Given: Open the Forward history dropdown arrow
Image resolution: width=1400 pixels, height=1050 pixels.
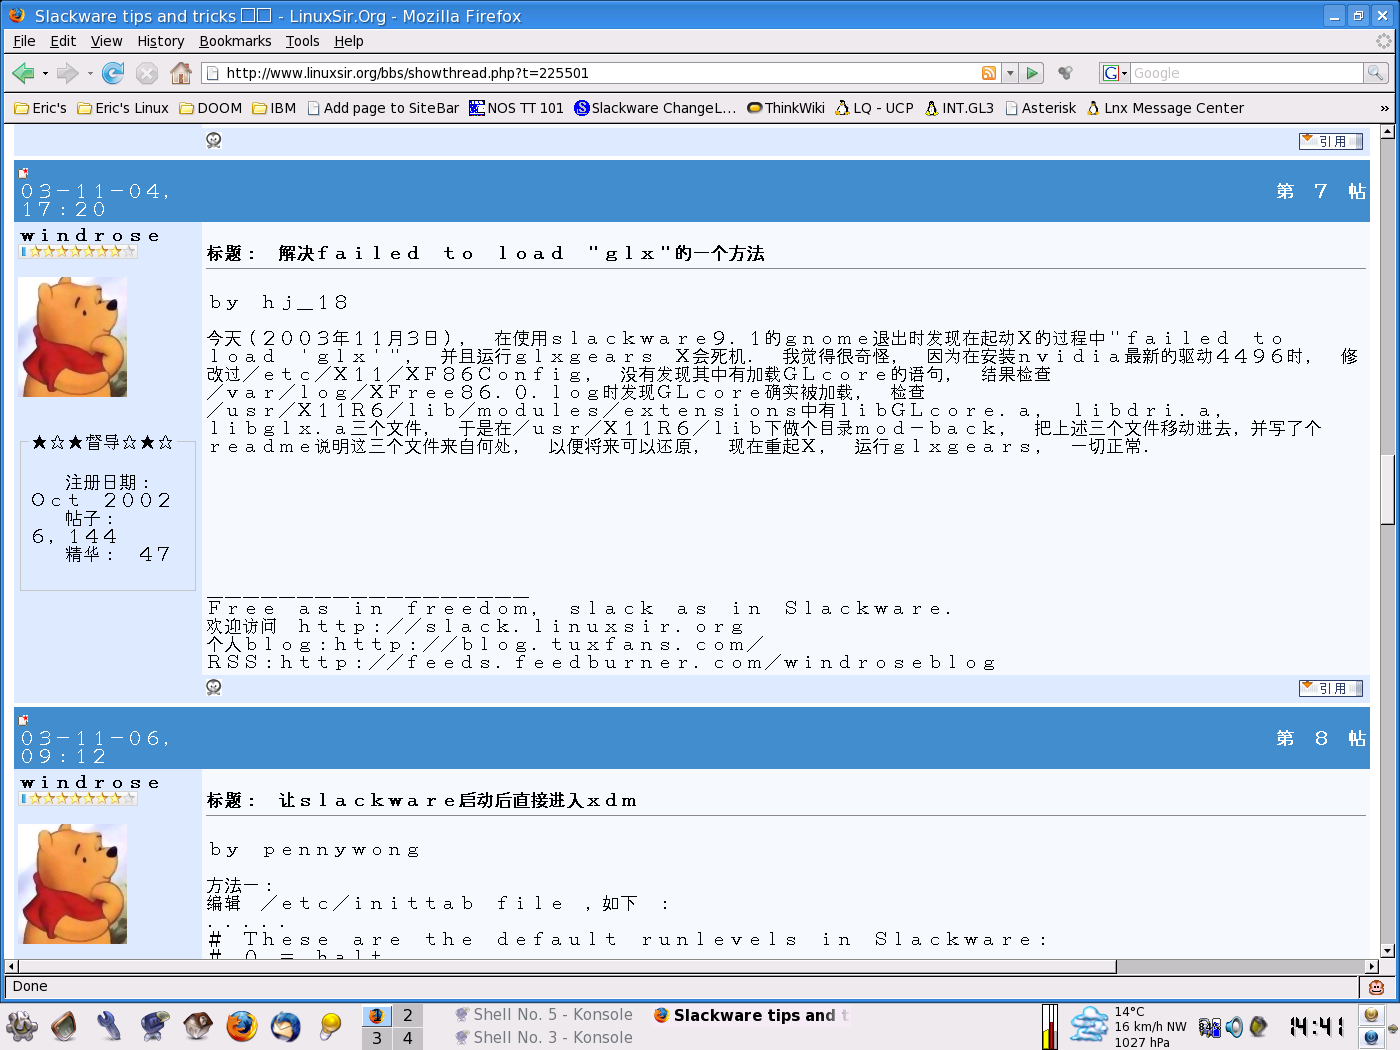Looking at the screenshot, I should [90, 73].
